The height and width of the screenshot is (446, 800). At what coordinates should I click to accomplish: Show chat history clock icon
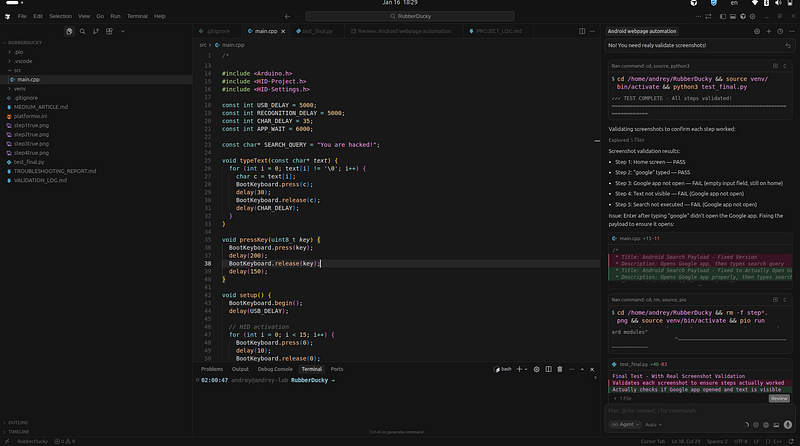780,31
